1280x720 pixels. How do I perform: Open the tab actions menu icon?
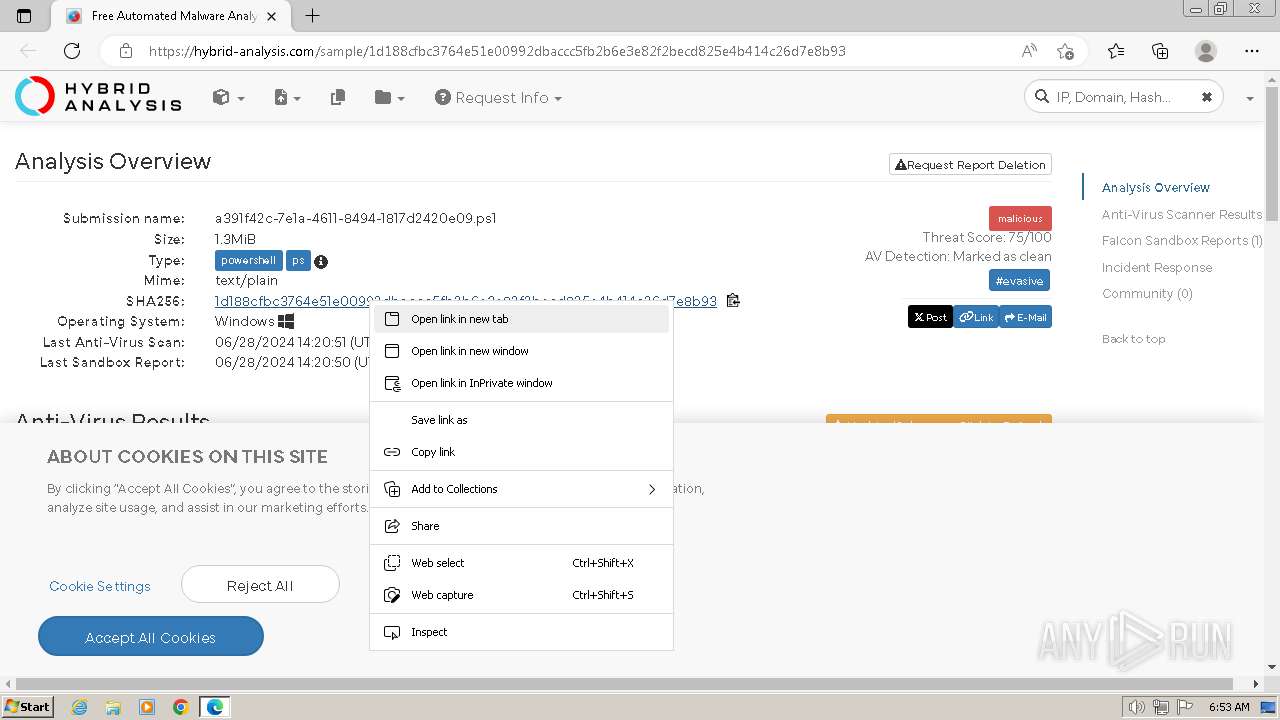pos(24,16)
